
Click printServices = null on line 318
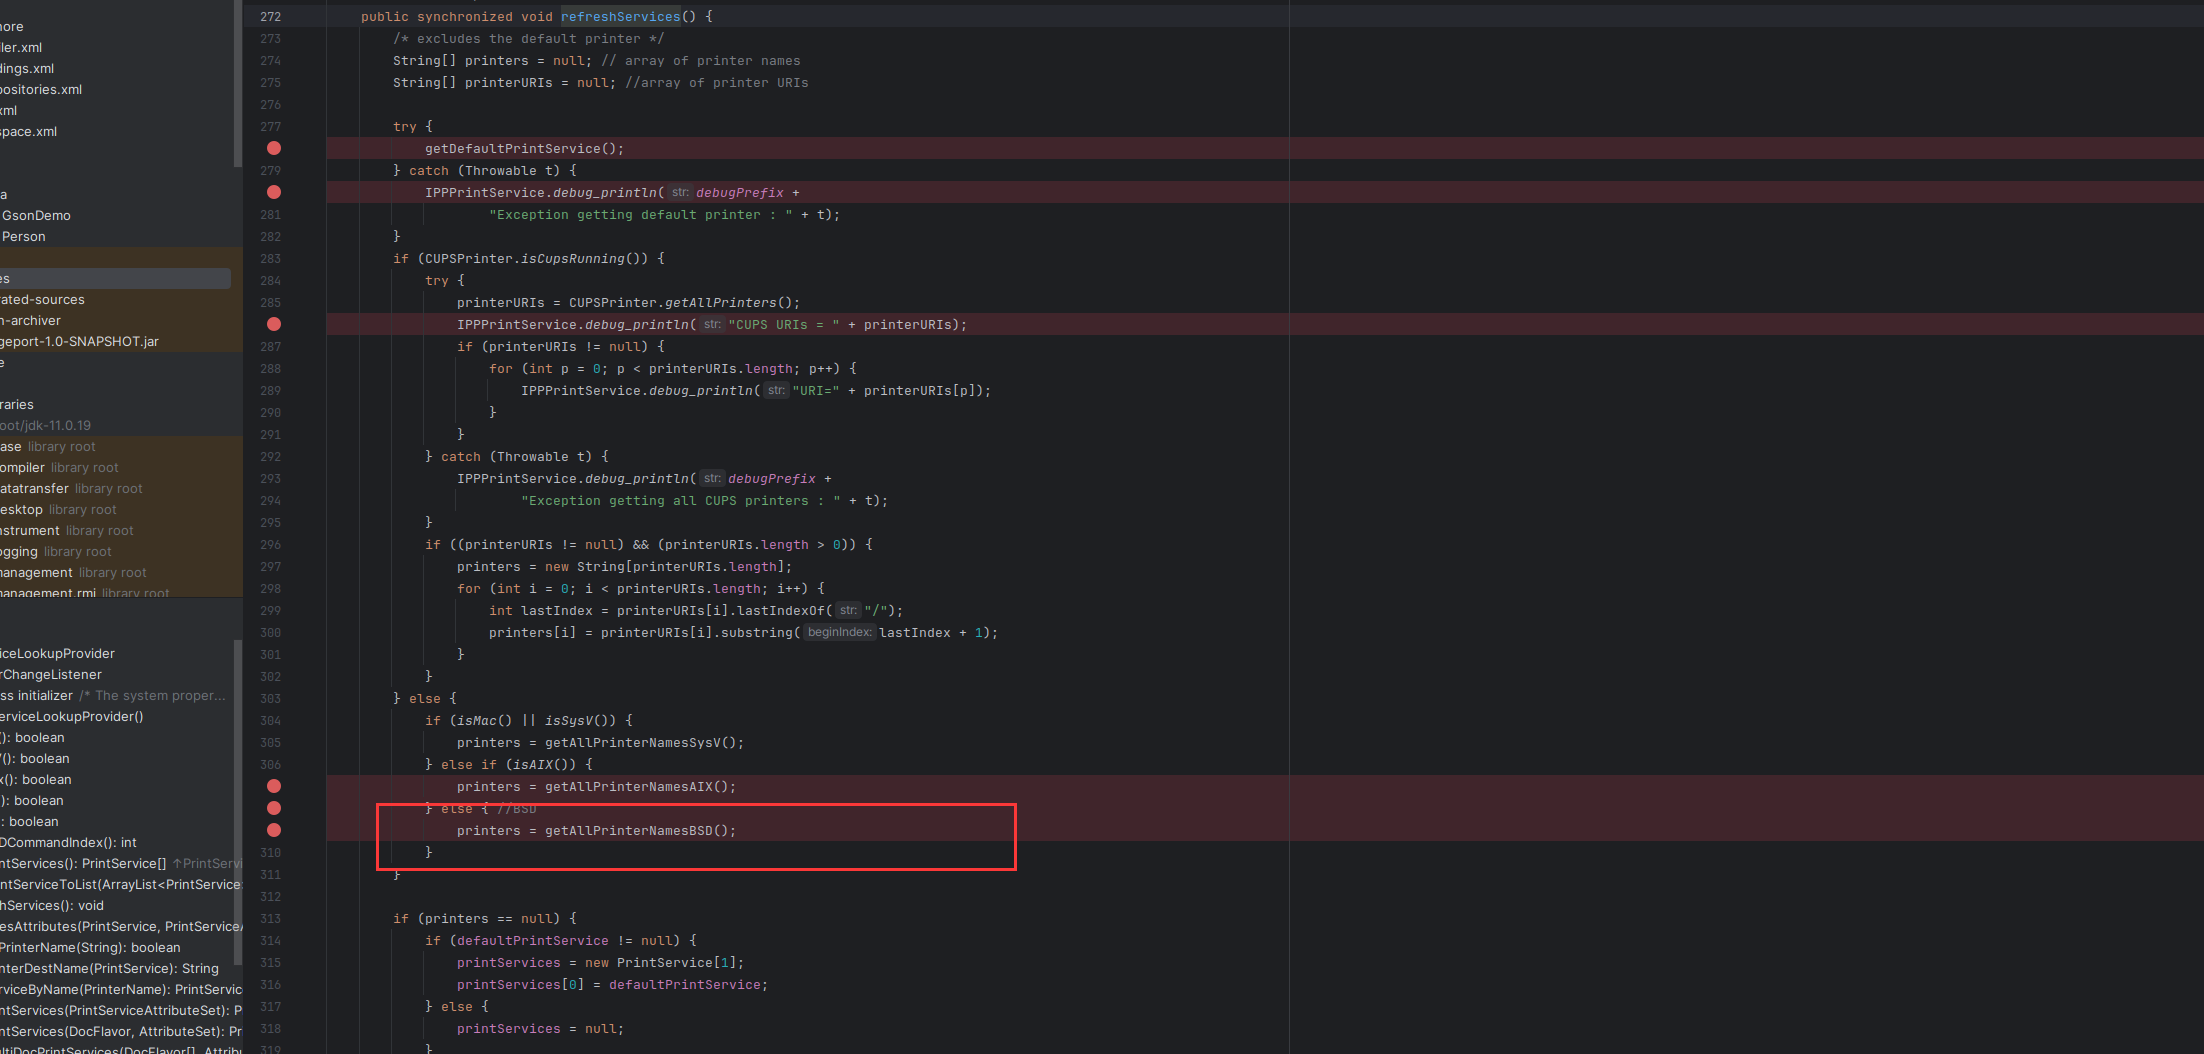pyautogui.click(x=540, y=1028)
